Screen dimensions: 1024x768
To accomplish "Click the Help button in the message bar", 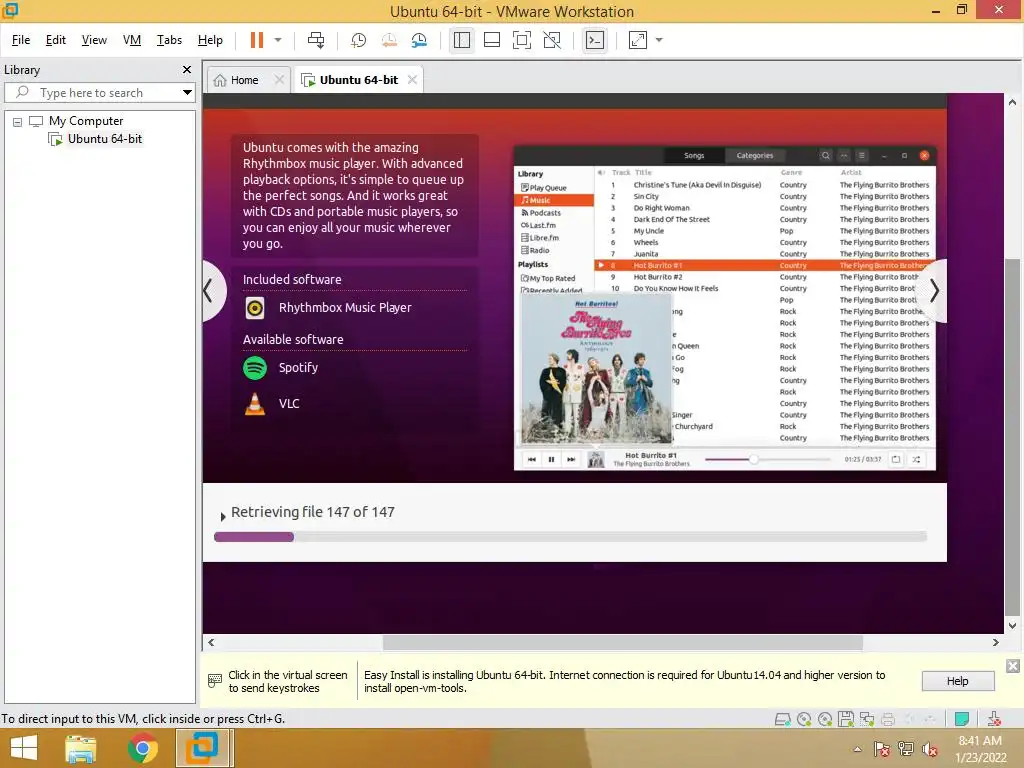I will [x=958, y=681].
